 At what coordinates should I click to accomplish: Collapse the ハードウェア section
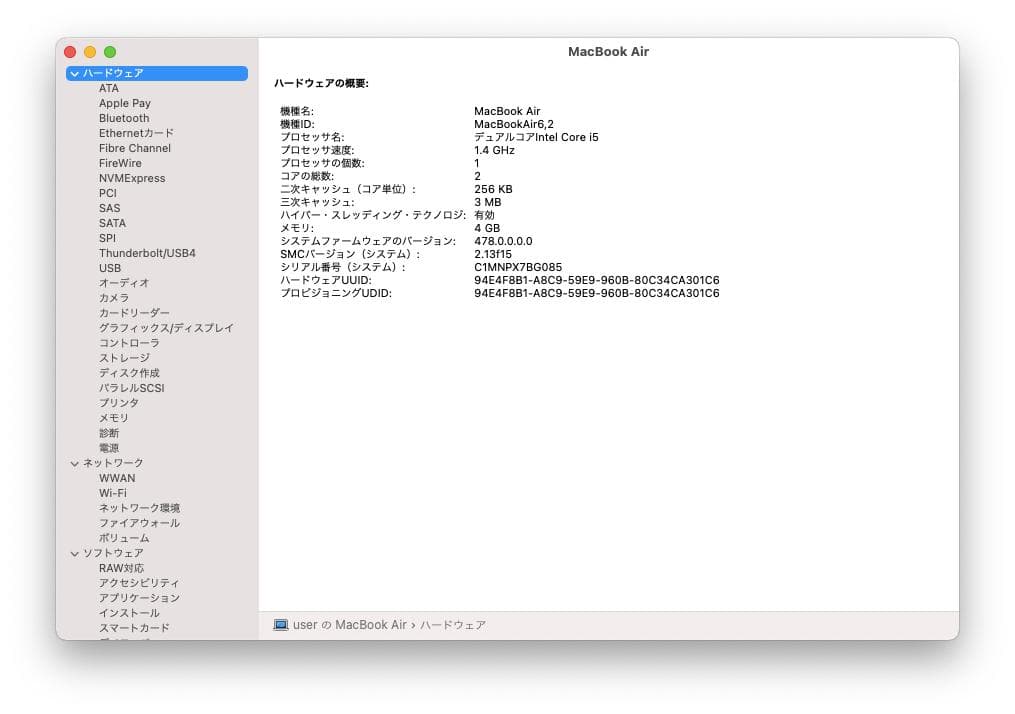coord(75,72)
